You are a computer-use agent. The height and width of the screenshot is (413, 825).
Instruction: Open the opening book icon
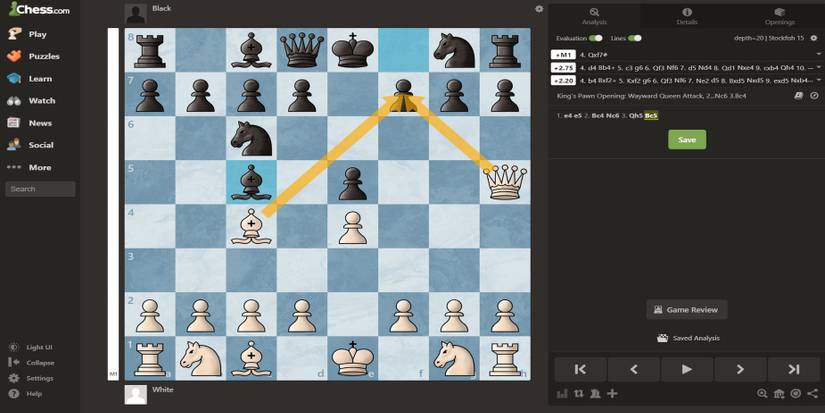[799, 96]
